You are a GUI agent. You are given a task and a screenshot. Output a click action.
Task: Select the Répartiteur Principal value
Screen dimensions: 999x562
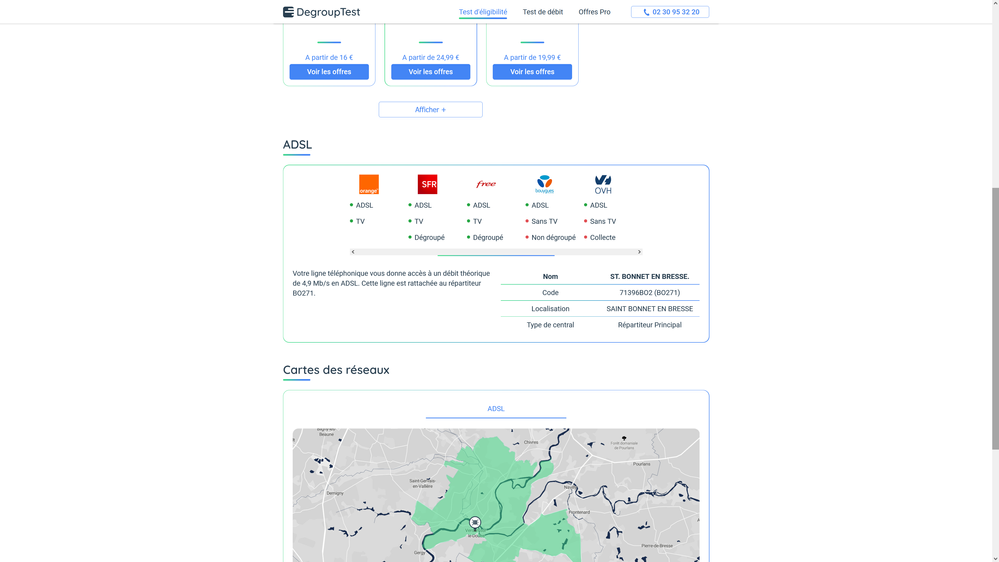click(x=649, y=325)
